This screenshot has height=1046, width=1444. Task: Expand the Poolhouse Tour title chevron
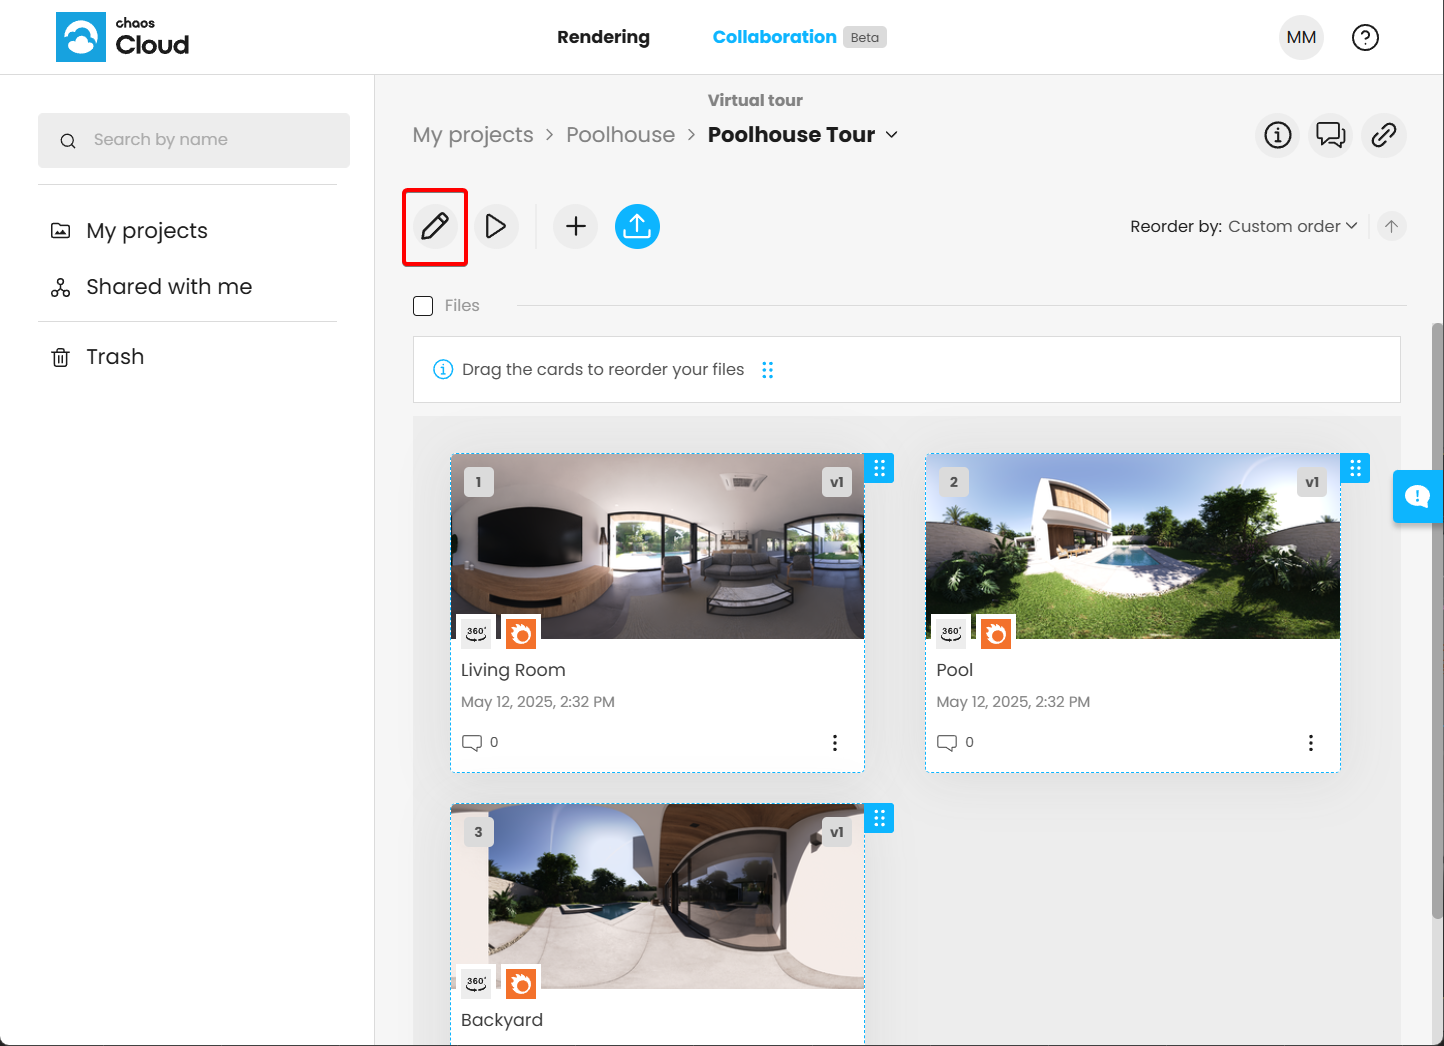pyautogui.click(x=892, y=135)
